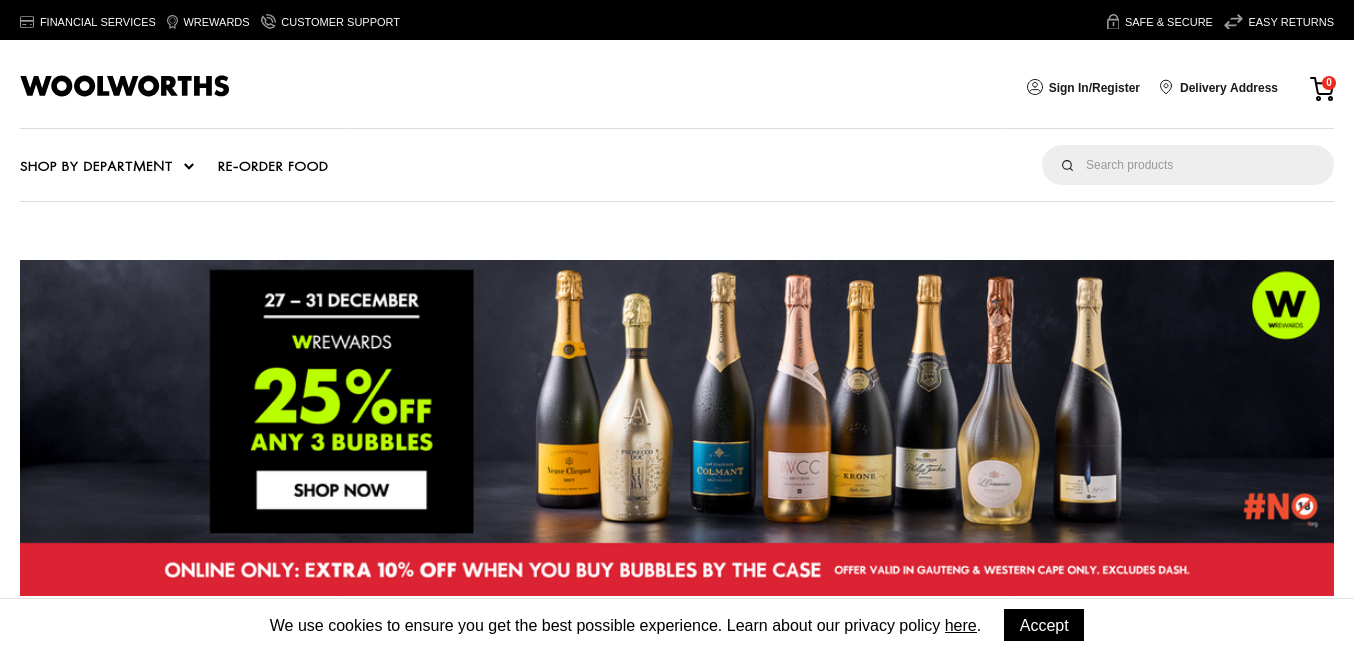Open the shopping cart icon
1366x651 pixels.
coord(1322,89)
